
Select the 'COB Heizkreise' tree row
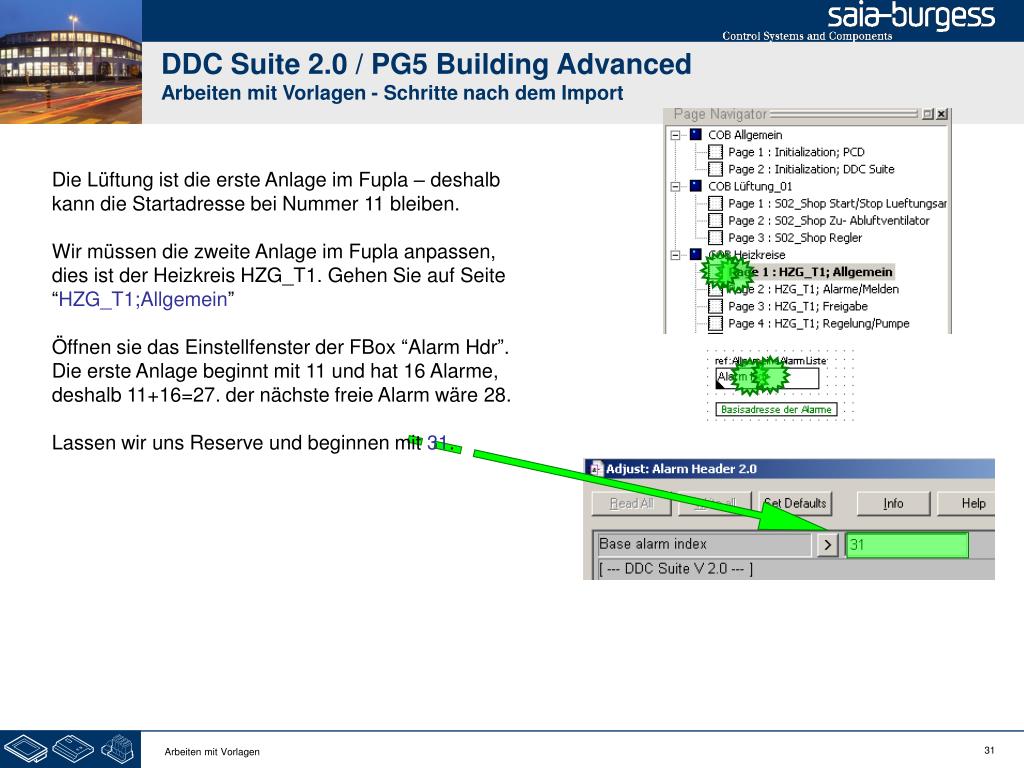[x=746, y=255]
